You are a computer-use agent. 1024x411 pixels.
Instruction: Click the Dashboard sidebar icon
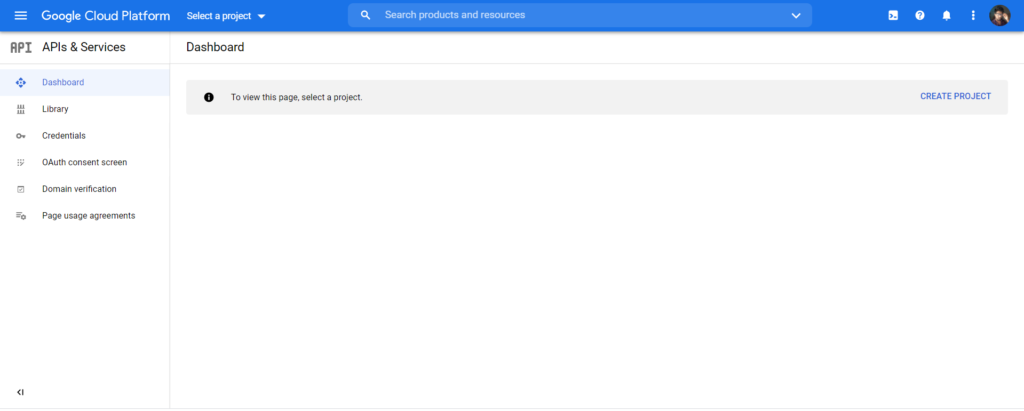(x=20, y=82)
